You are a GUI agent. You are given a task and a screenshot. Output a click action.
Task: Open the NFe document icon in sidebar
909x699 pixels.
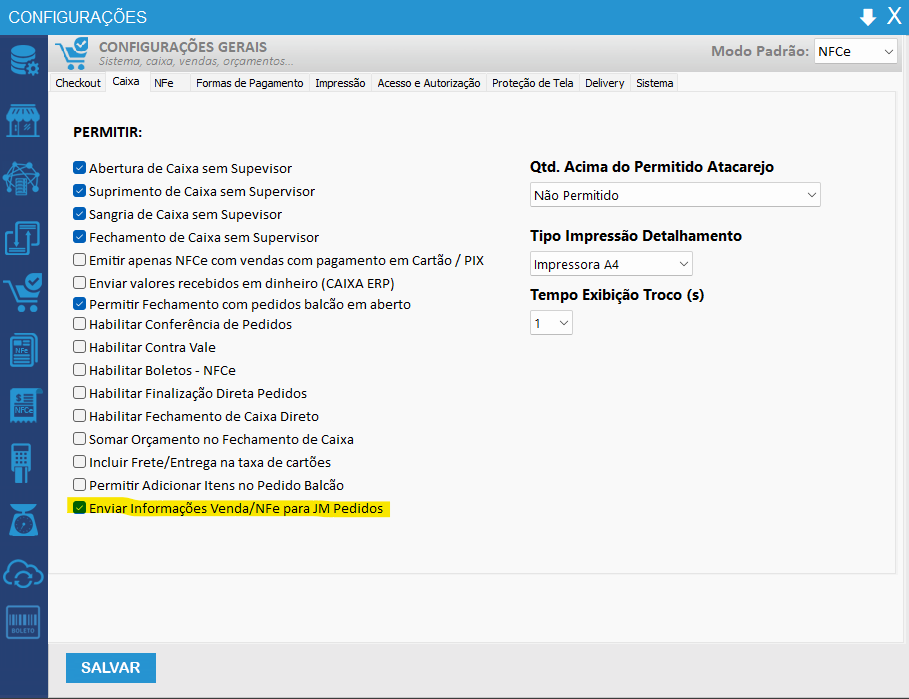point(23,350)
